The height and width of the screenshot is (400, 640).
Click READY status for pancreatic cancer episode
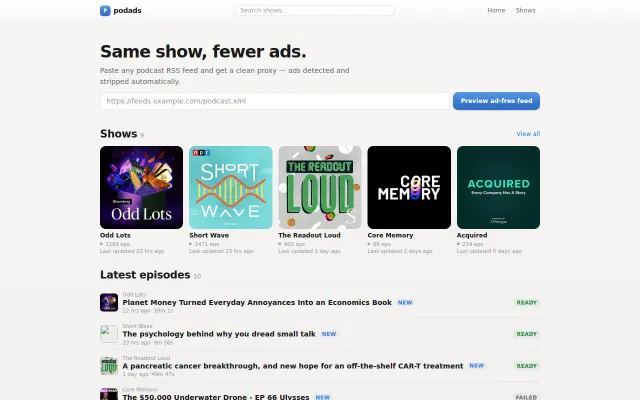point(527,366)
